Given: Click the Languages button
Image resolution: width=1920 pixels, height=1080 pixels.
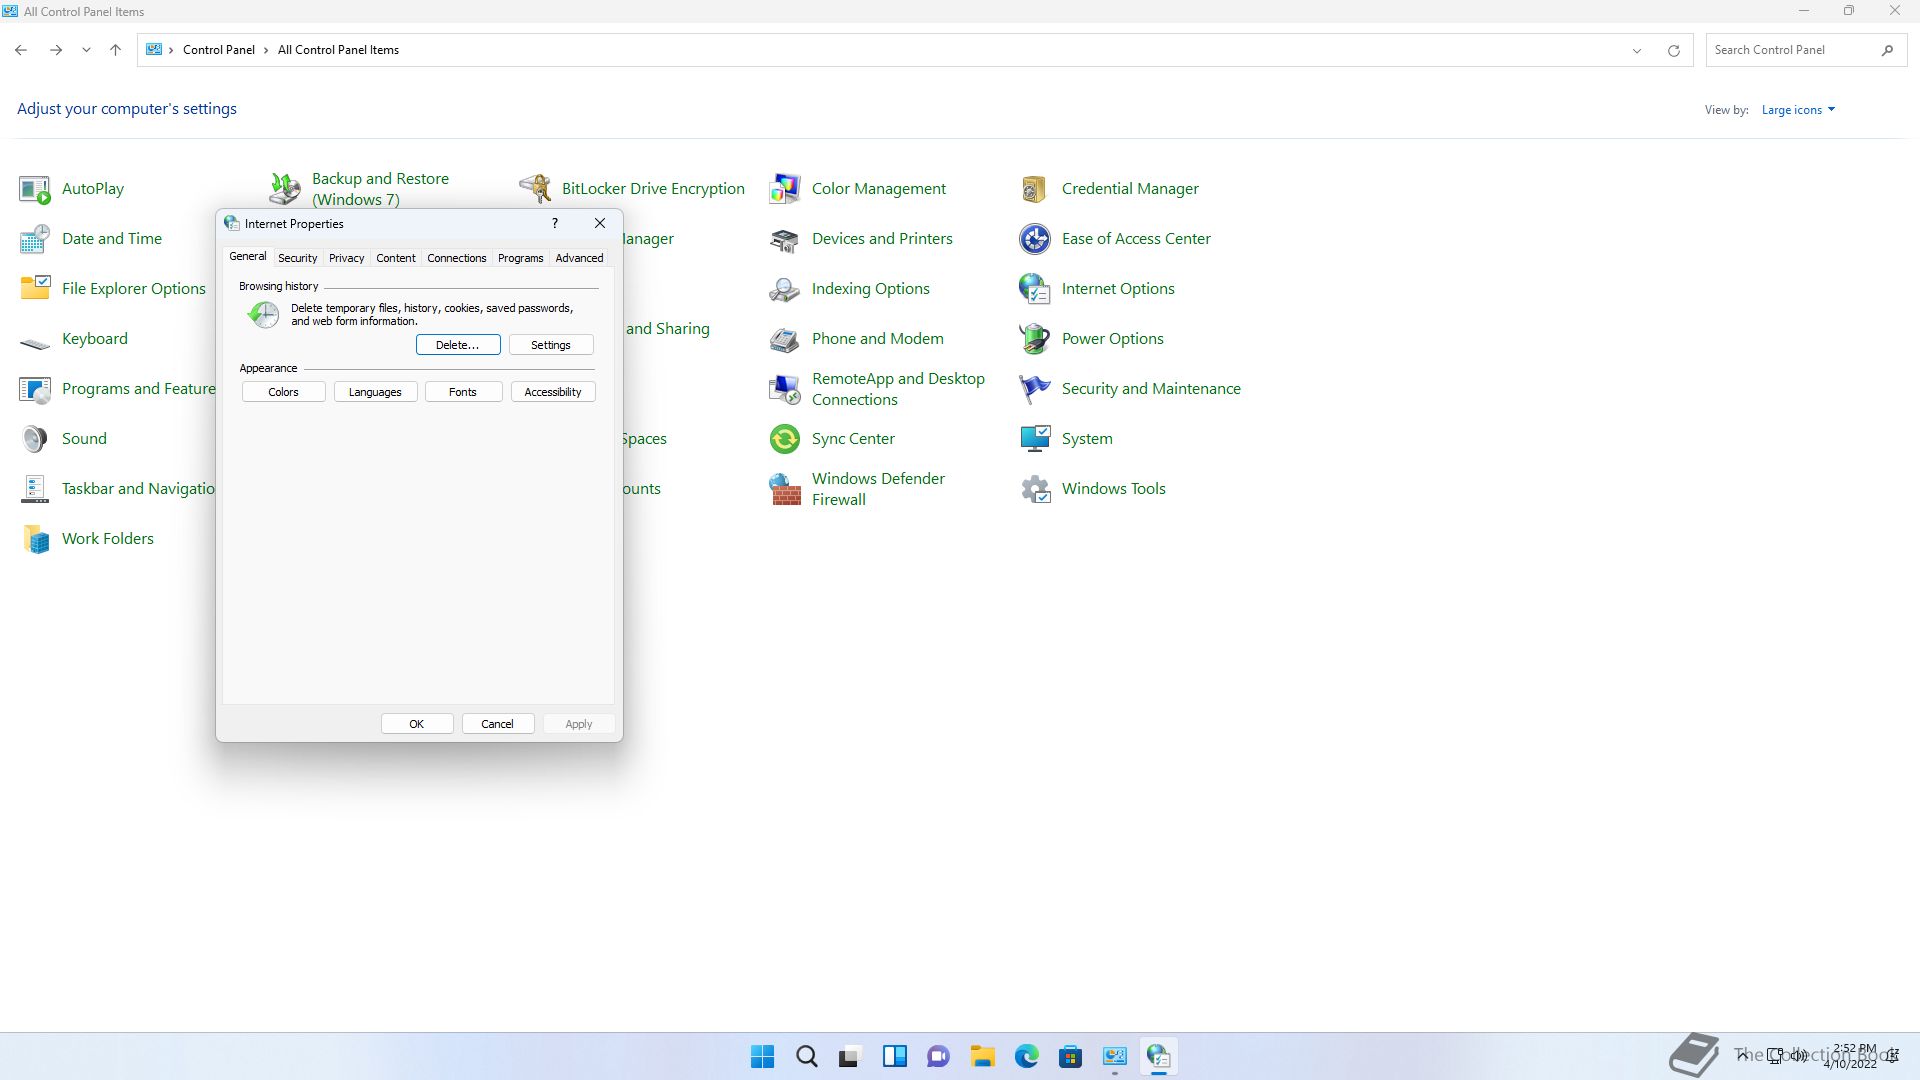Looking at the screenshot, I should click(375, 392).
